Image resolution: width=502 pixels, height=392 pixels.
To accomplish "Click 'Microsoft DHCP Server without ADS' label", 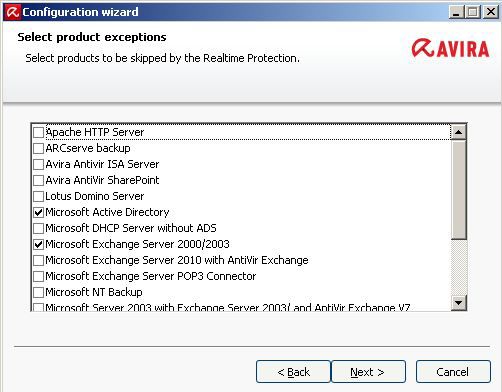I will pyautogui.click(x=131, y=228).
